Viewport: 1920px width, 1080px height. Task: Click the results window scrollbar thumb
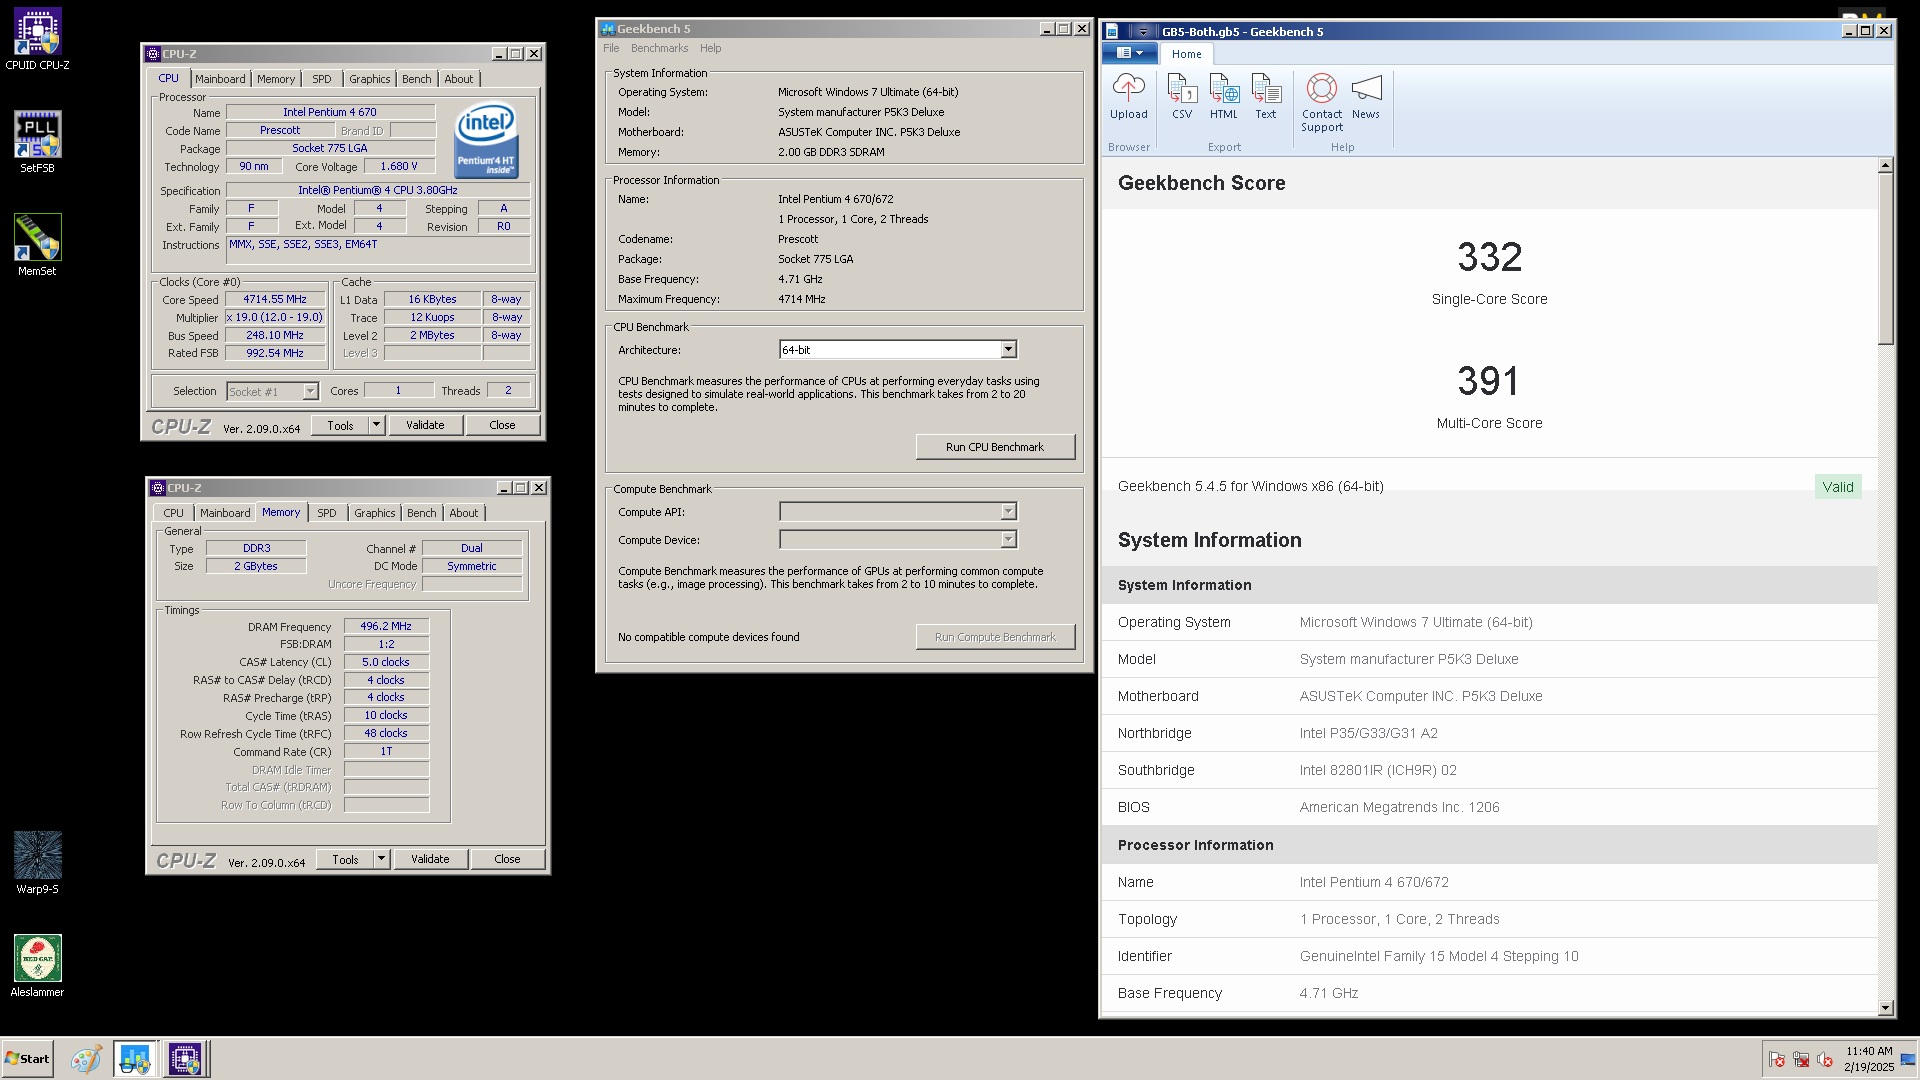[x=1885, y=259]
